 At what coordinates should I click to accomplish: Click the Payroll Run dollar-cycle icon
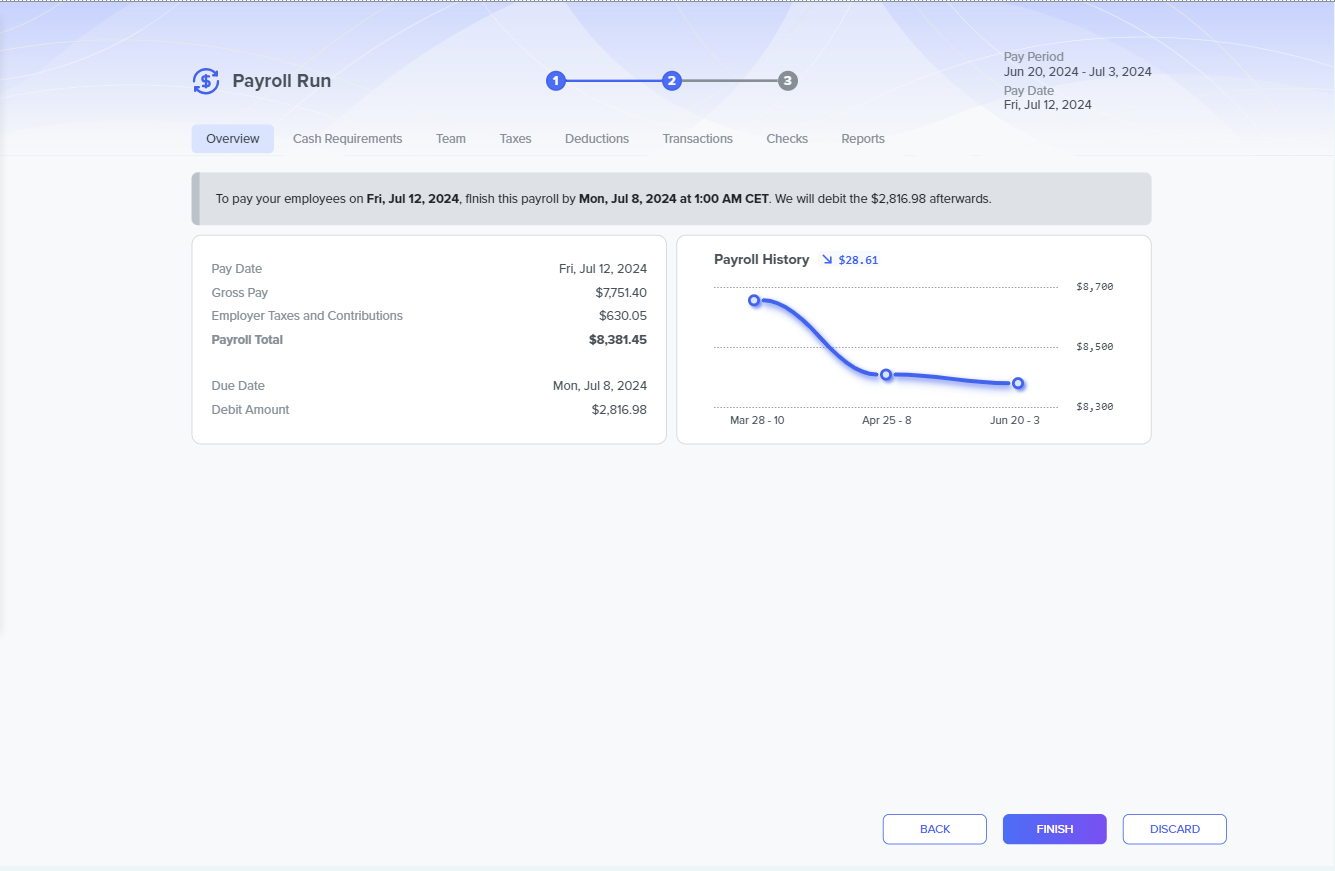206,81
